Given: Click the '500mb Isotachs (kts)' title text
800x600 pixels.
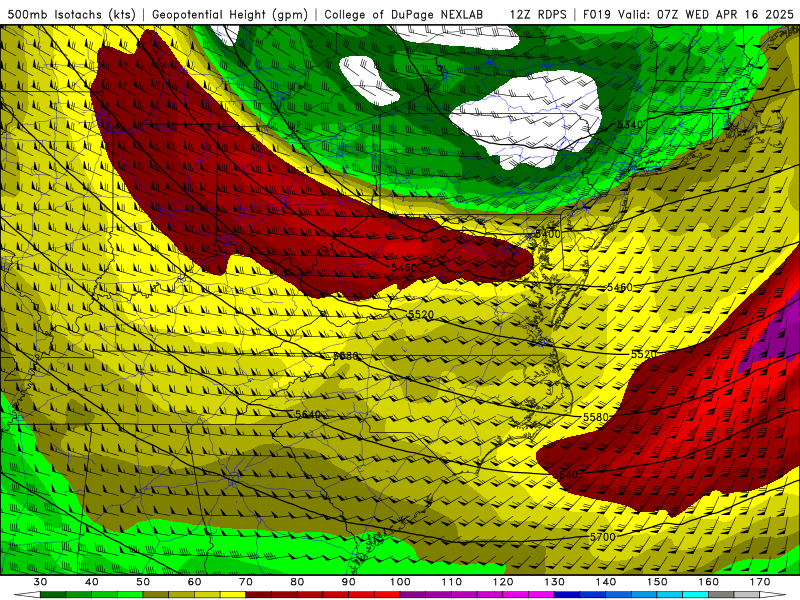Looking at the screenshot, I should [x=71, y=14].
